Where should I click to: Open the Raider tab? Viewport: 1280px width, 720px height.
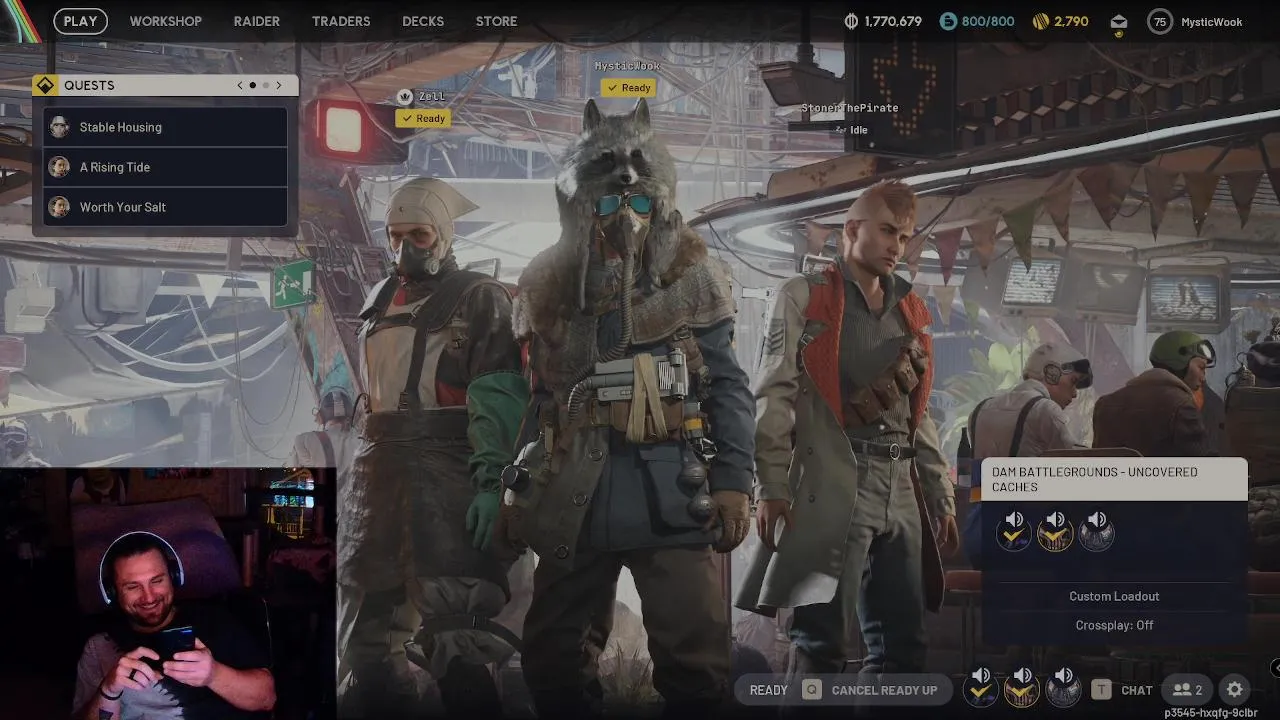click(257, 21)
